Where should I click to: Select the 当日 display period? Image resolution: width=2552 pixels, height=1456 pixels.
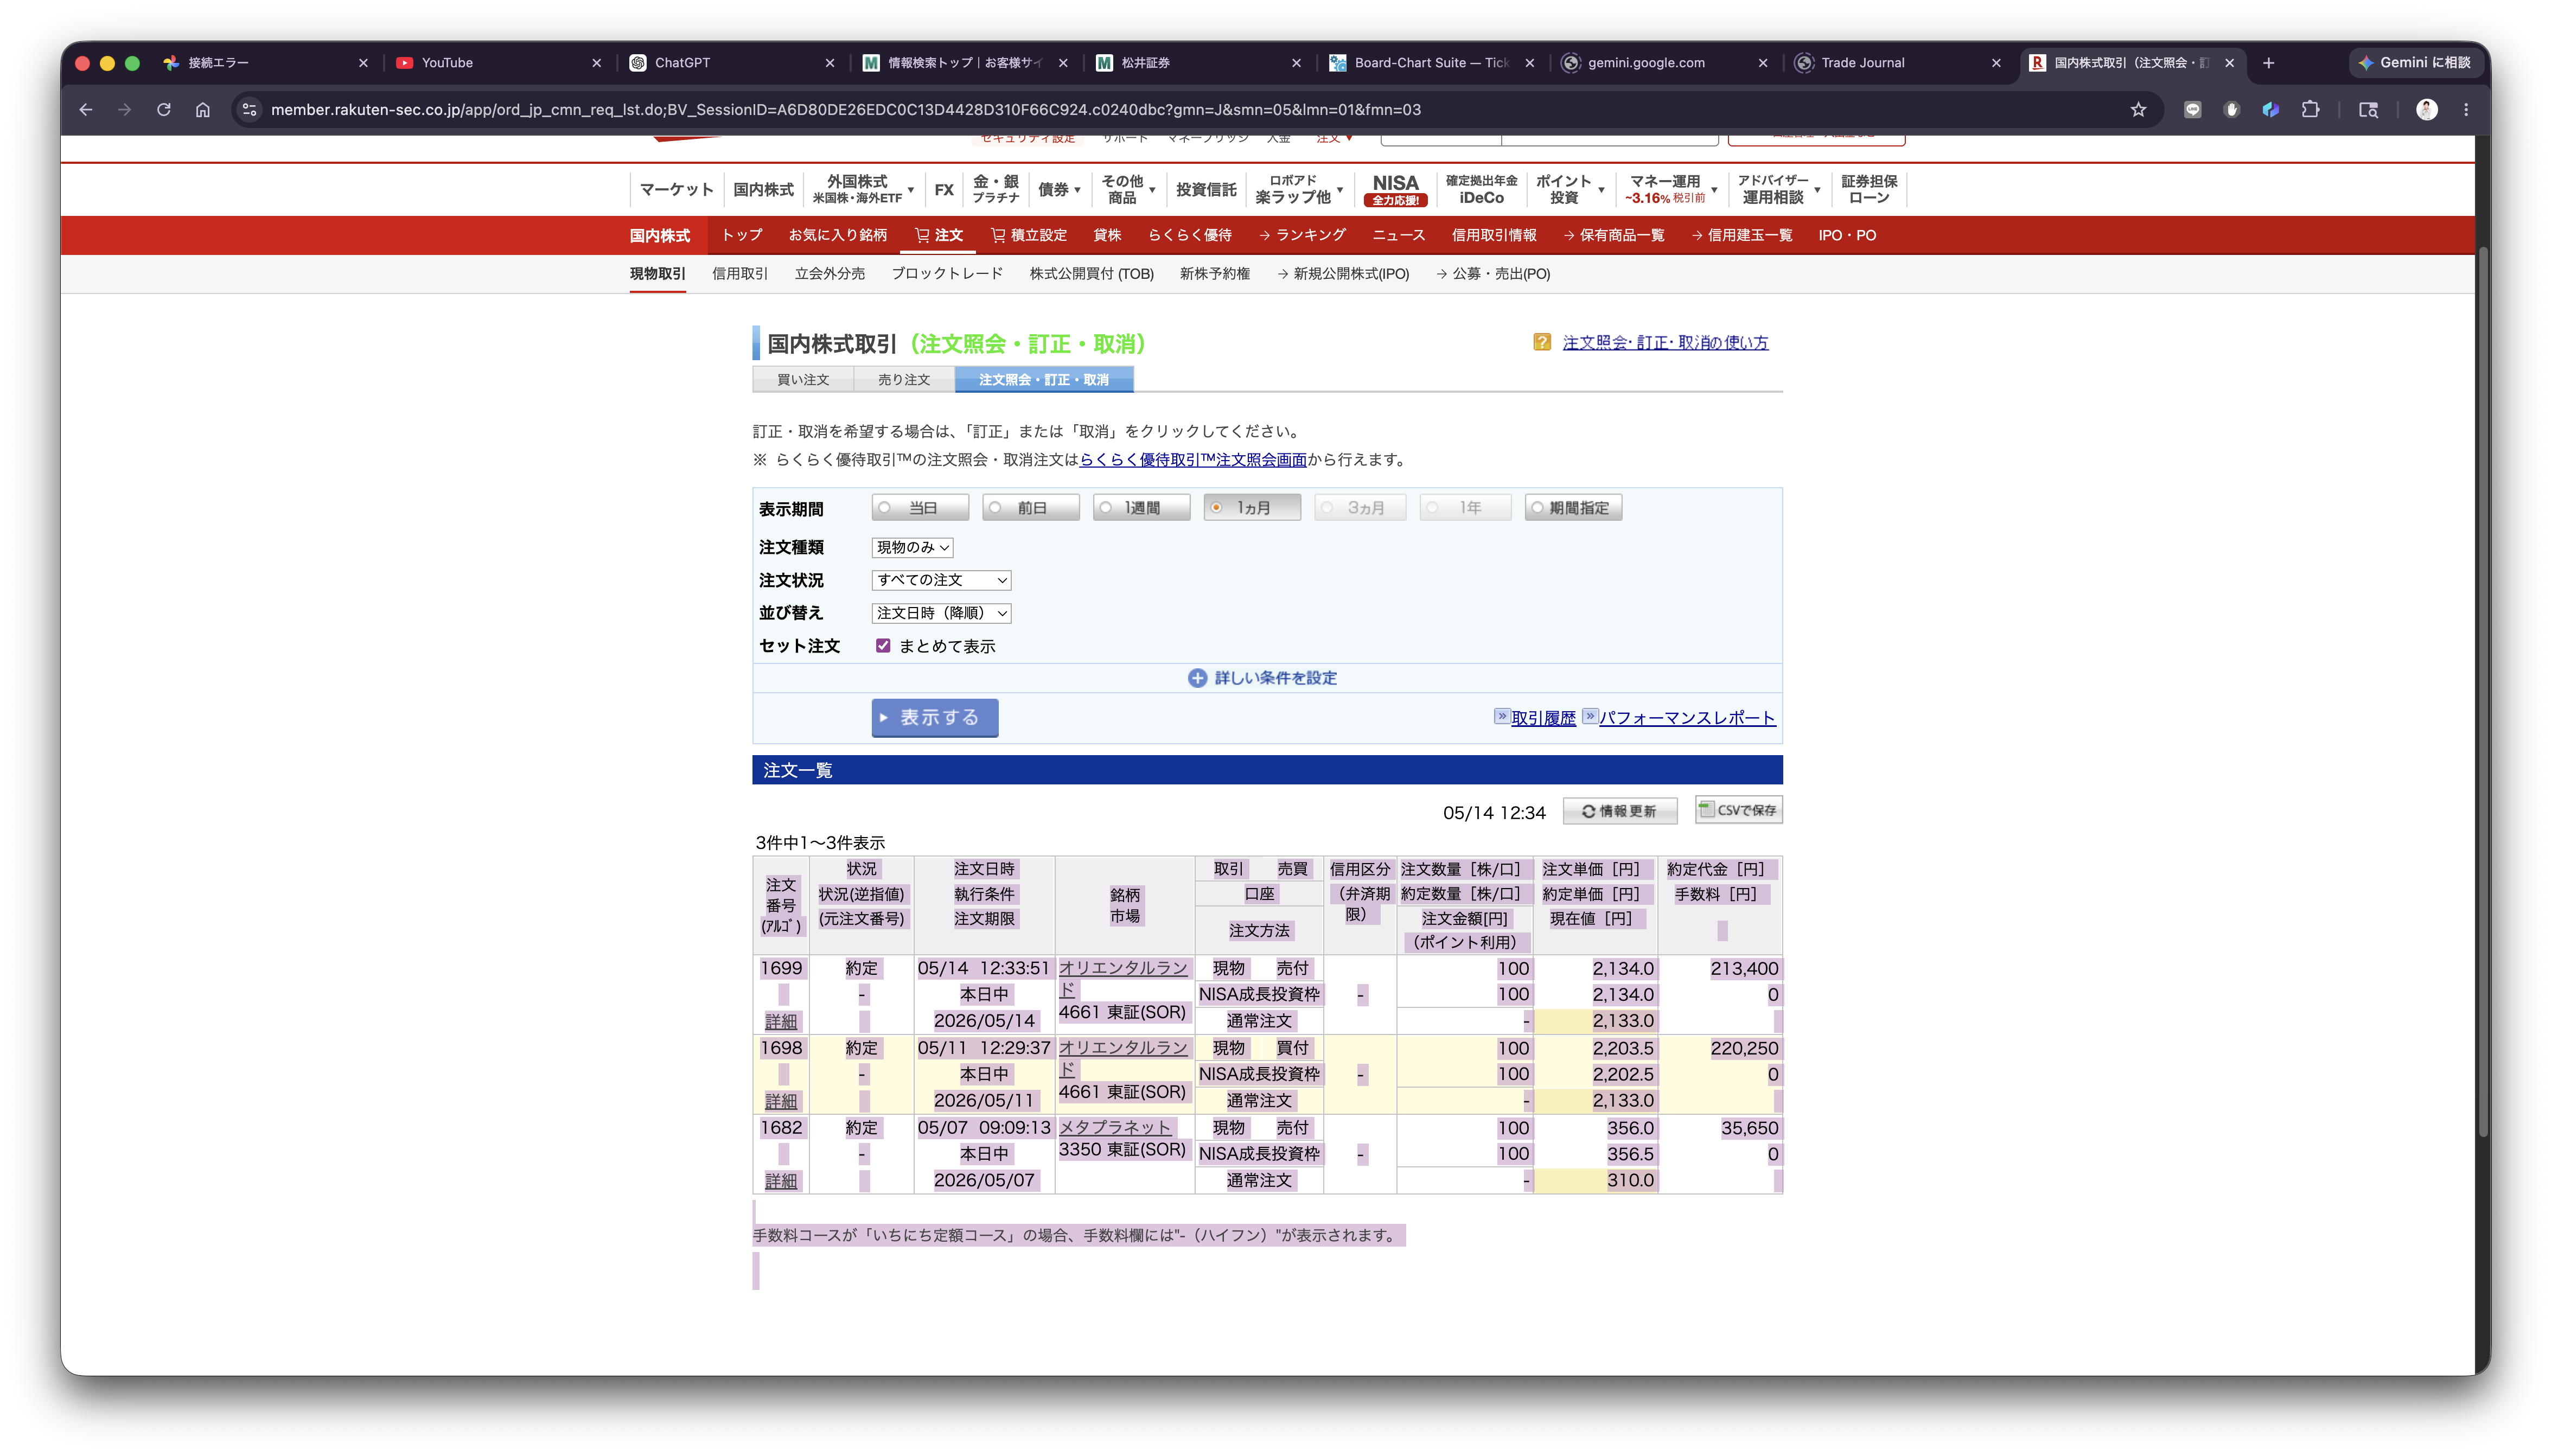click(x=920, y=508)
